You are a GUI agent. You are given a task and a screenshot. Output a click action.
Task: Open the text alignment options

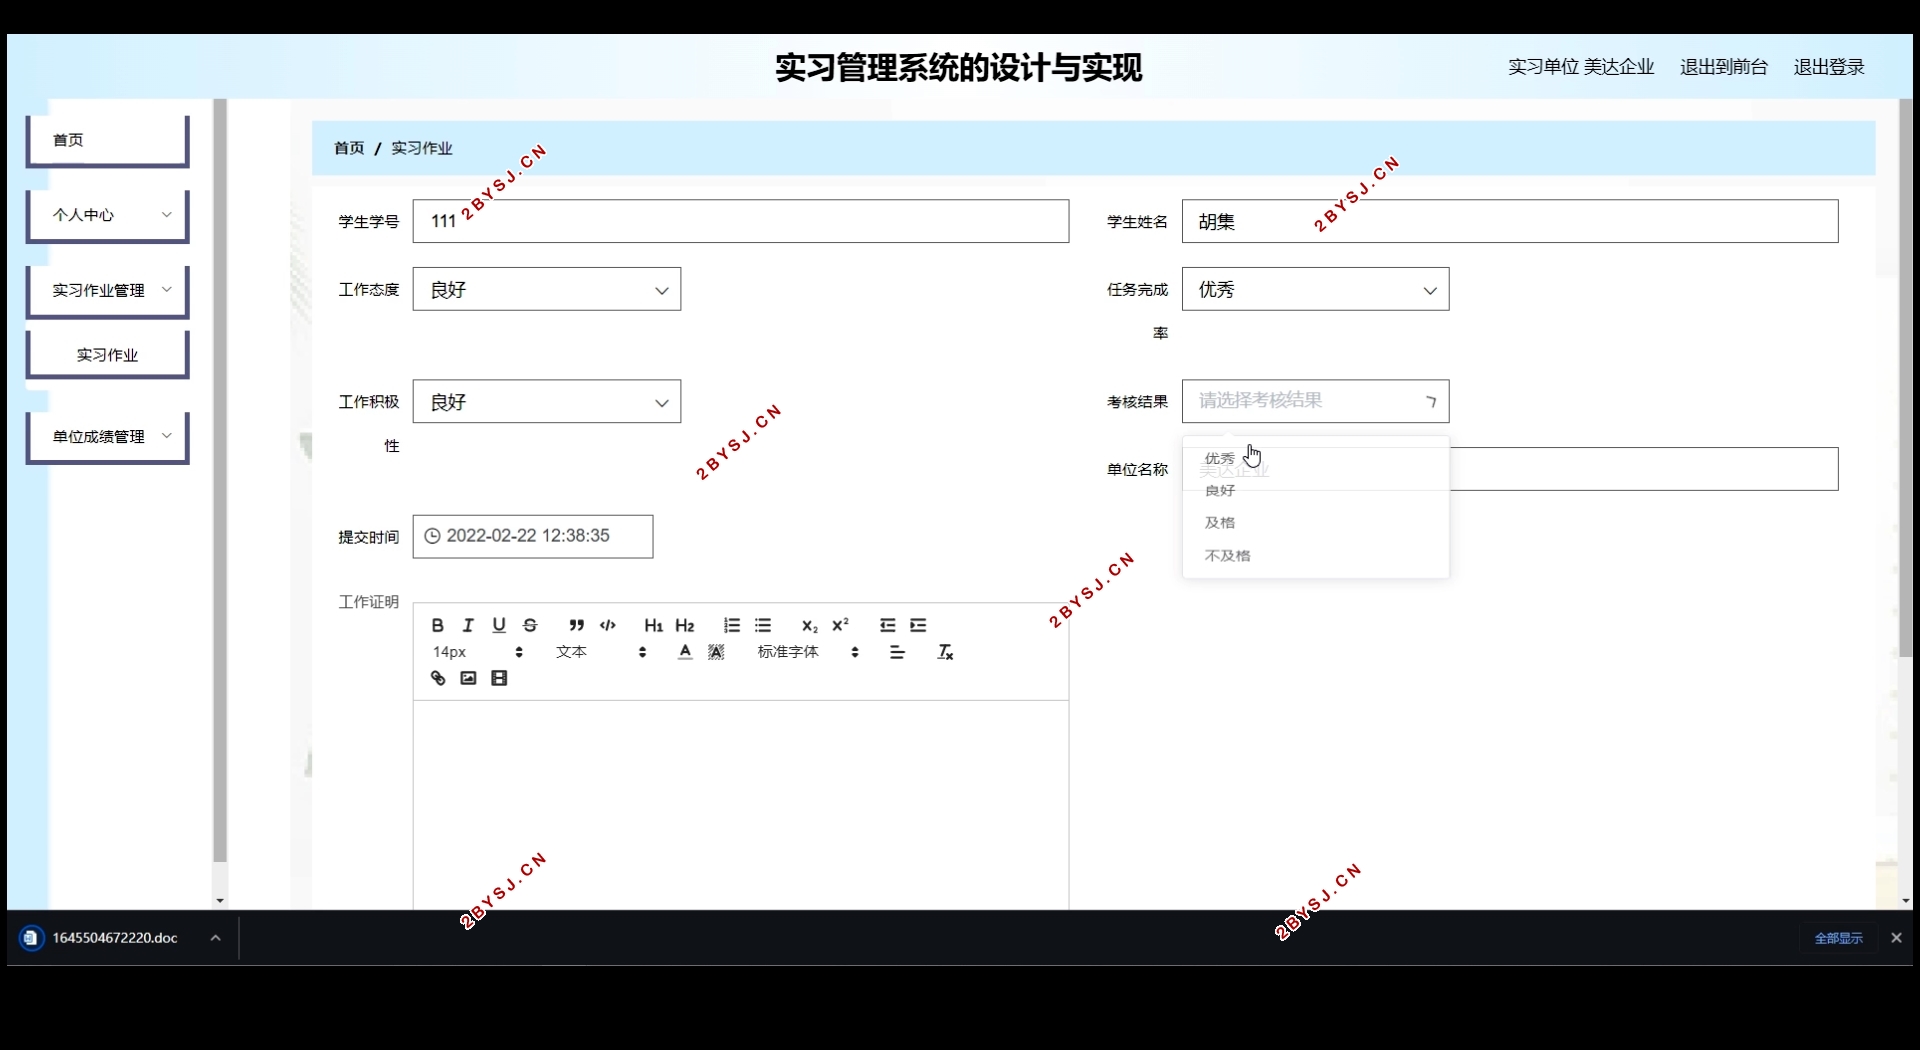(x=897, y=652)
